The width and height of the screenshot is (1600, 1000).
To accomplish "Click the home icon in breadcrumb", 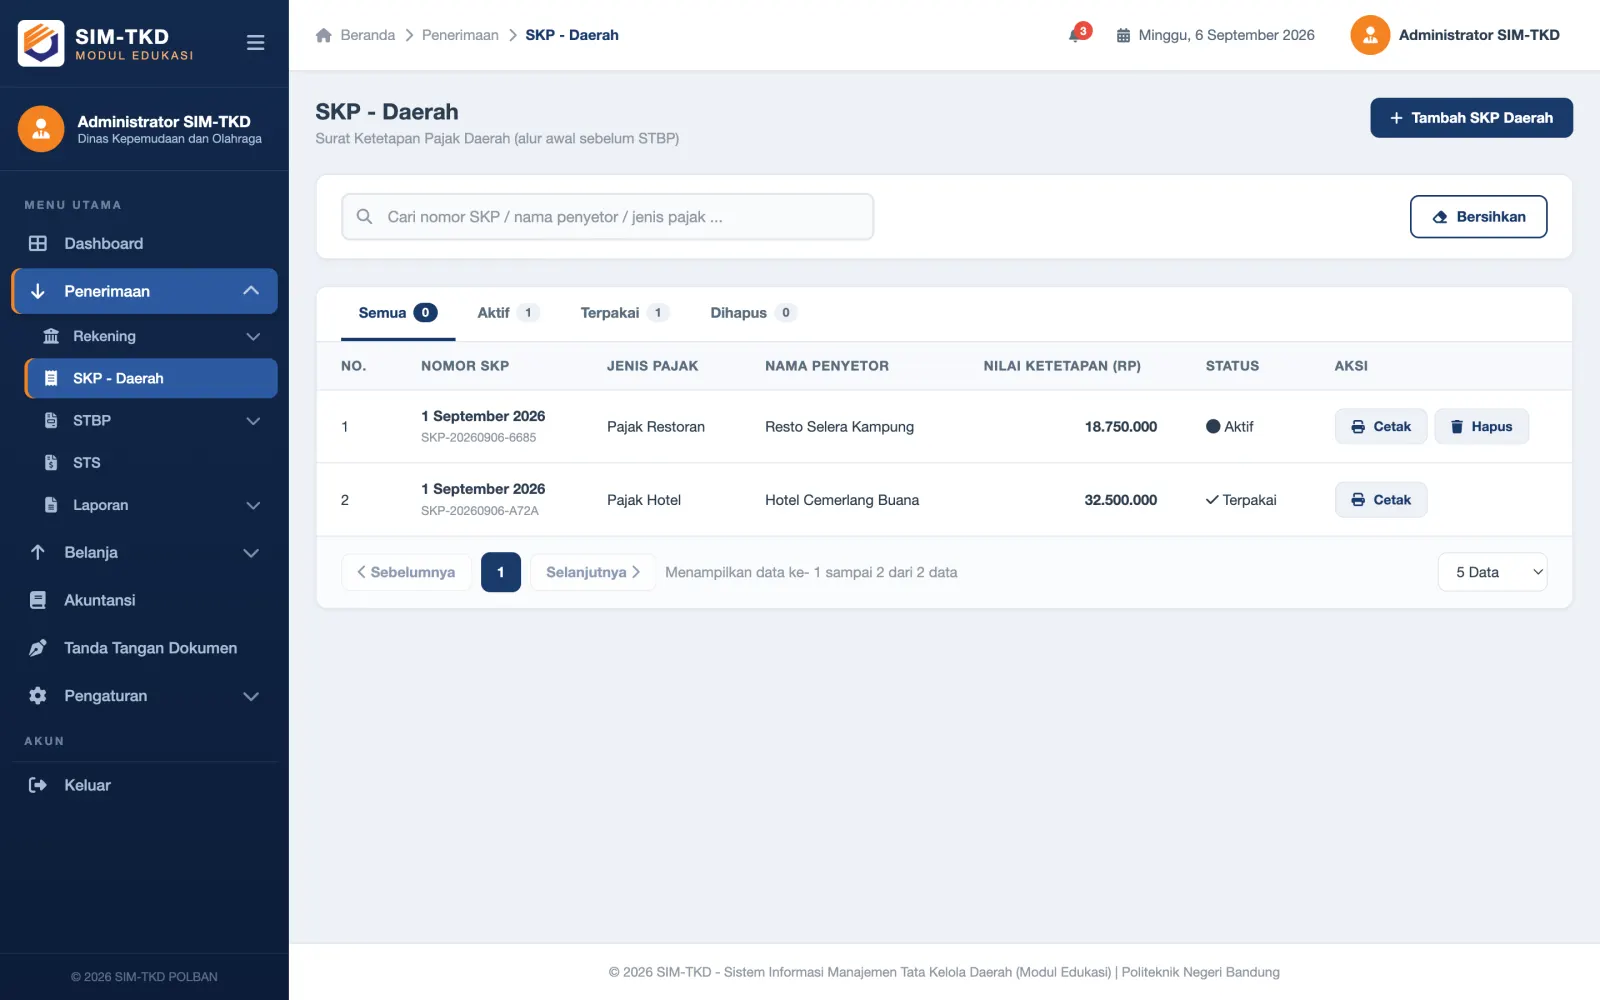I will coord(323,35).
